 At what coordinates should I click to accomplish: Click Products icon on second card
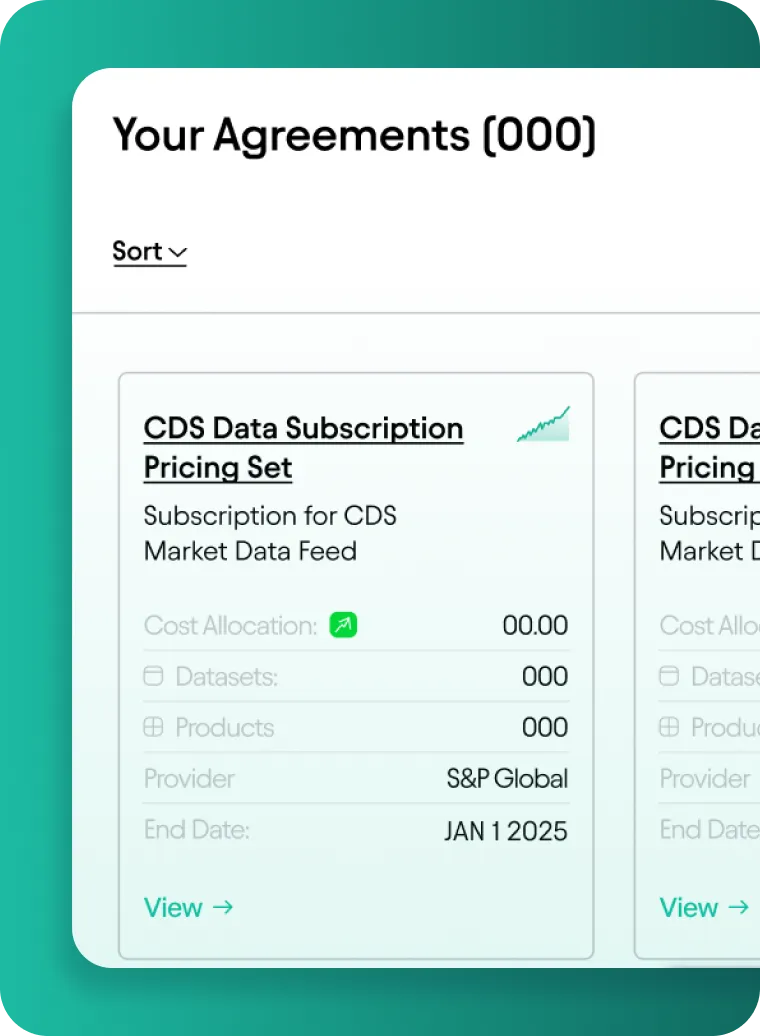[x=669, y=727]
